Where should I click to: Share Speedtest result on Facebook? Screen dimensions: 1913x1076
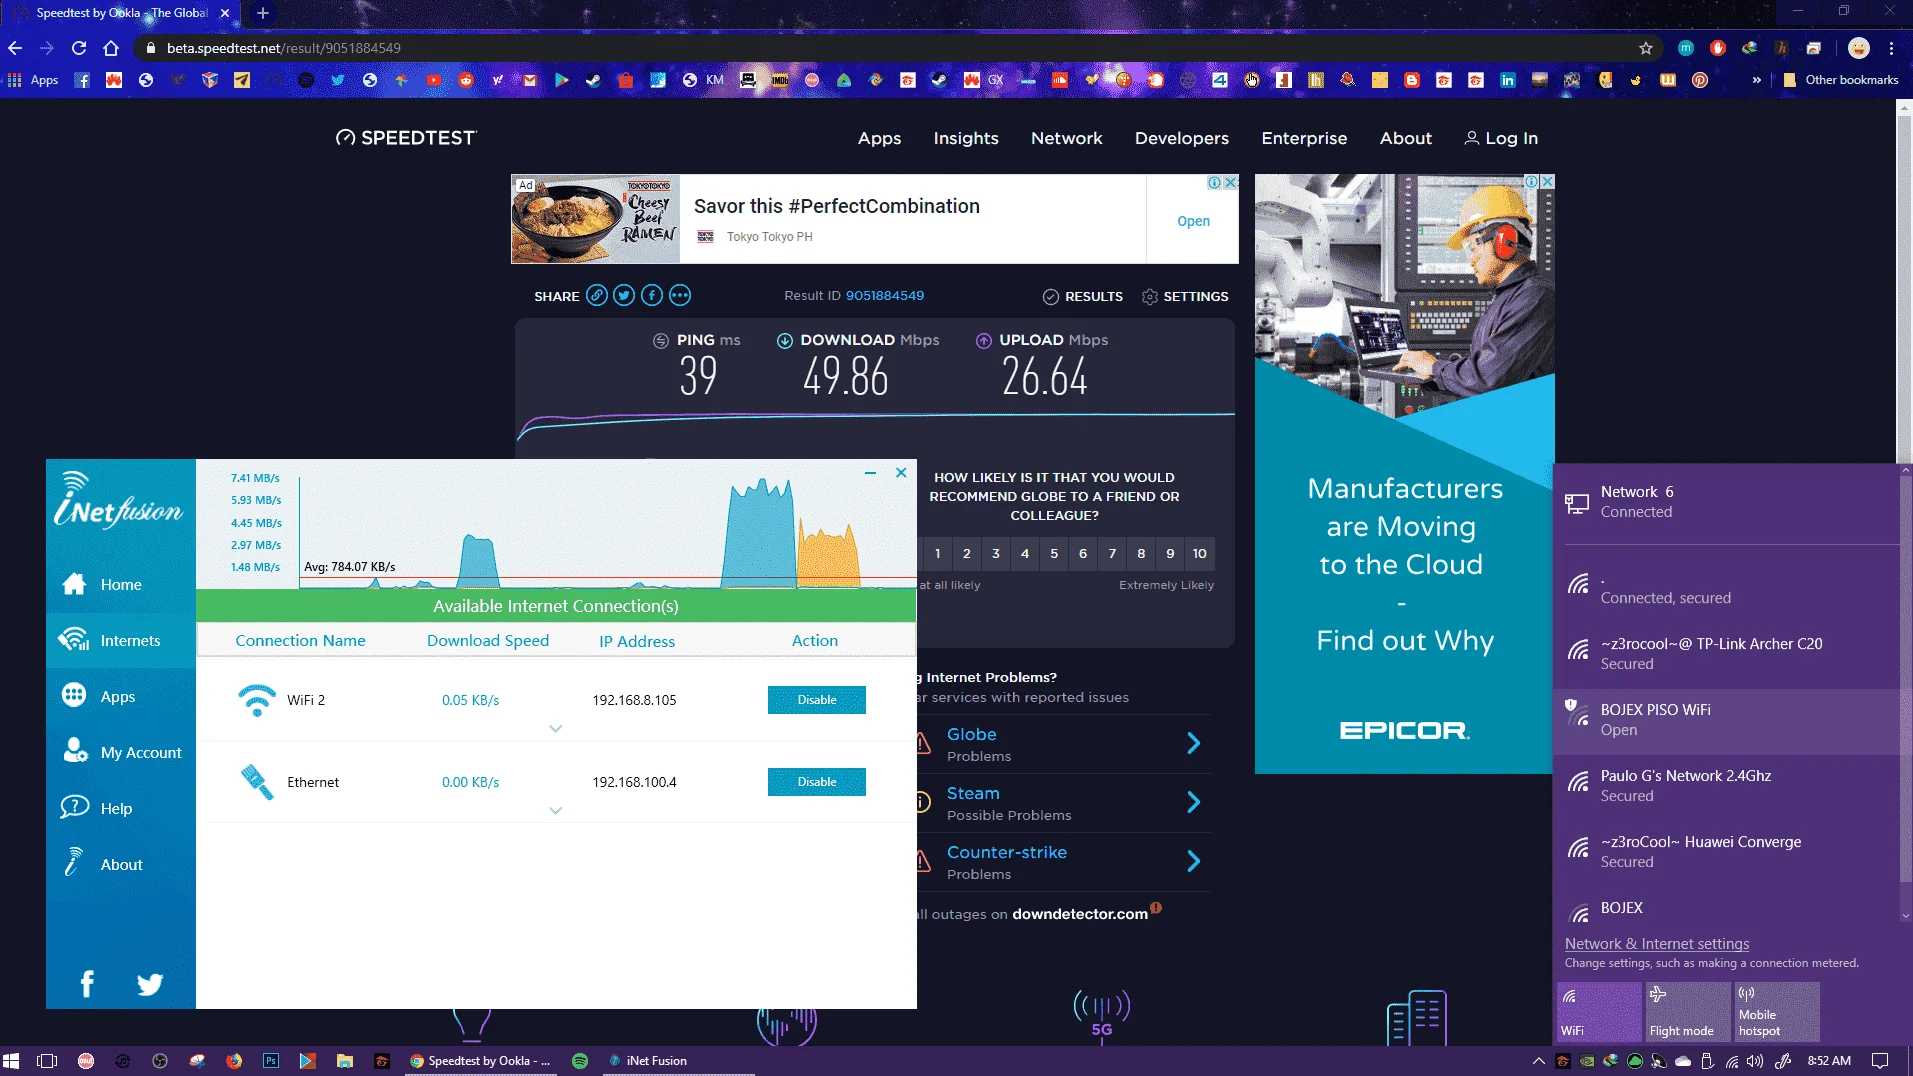[x=652, y=295]
